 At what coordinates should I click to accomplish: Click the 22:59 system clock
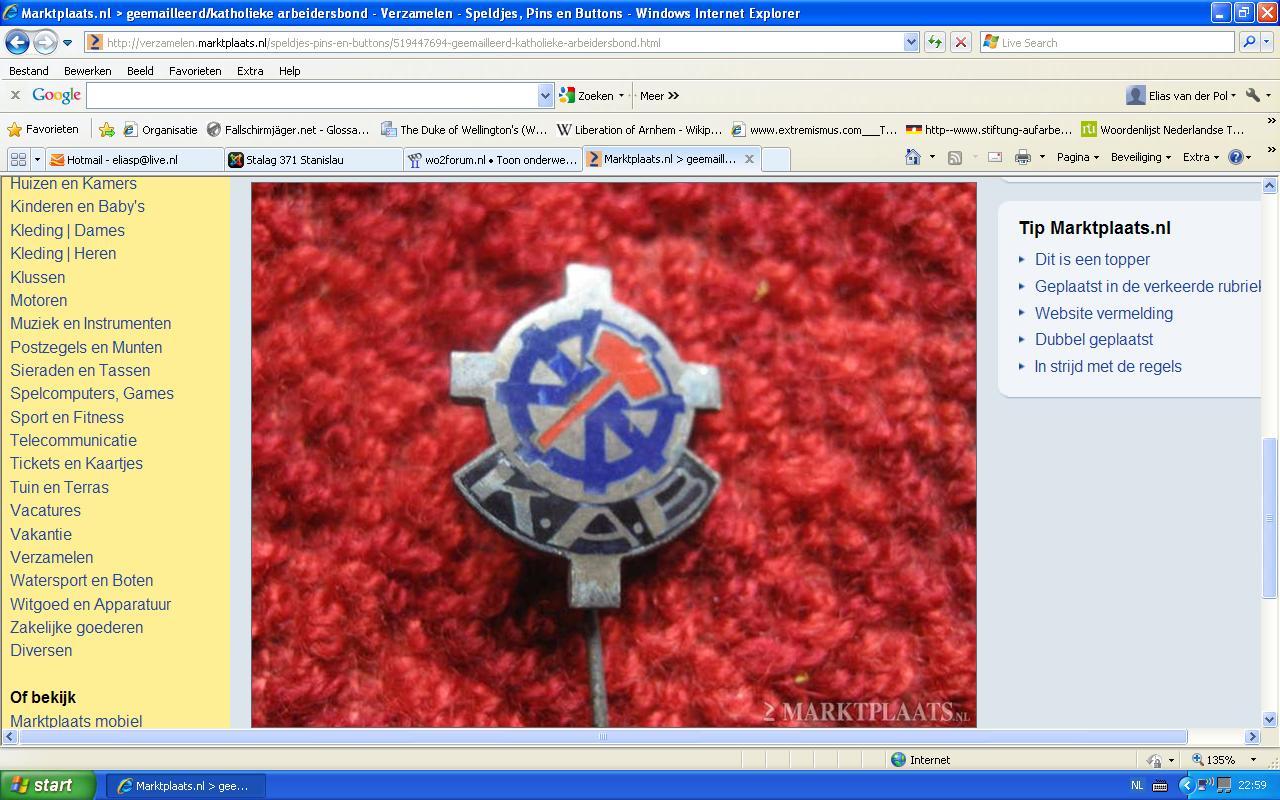click(1252, 785)
